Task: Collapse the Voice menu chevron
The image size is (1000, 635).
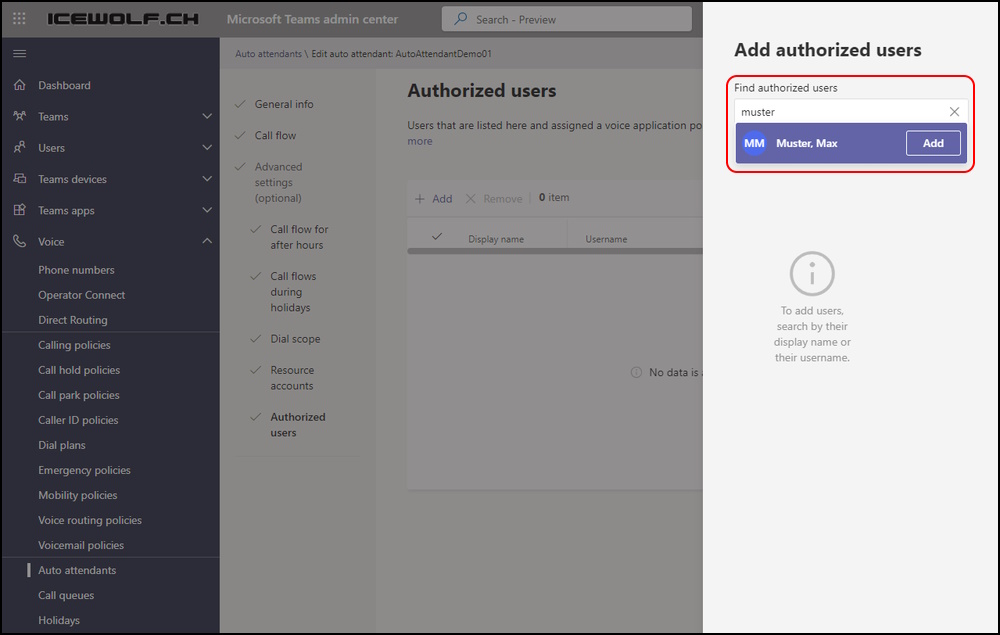Action: click(x=207, y=241)
